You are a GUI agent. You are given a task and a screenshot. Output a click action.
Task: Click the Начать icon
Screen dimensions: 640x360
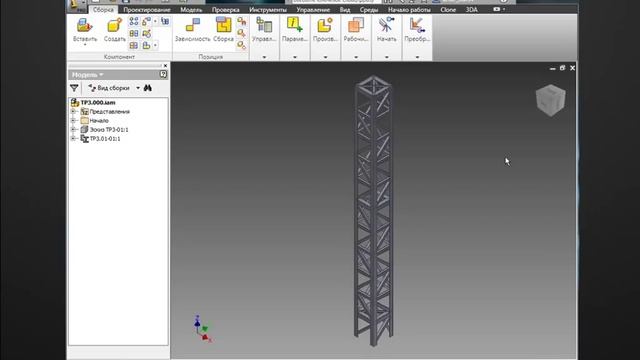[386, 25]
